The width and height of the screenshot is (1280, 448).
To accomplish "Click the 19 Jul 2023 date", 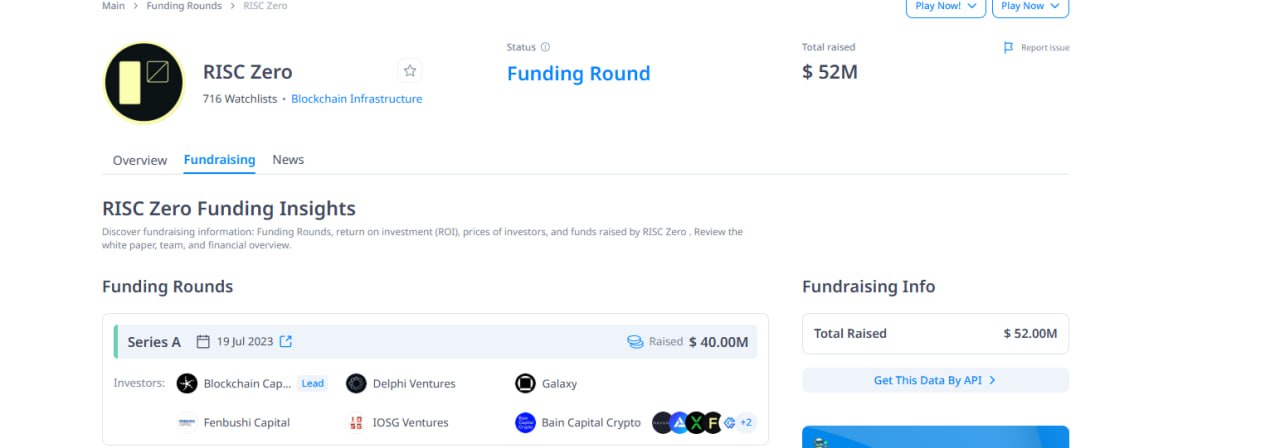I will (x=245, y=342).
